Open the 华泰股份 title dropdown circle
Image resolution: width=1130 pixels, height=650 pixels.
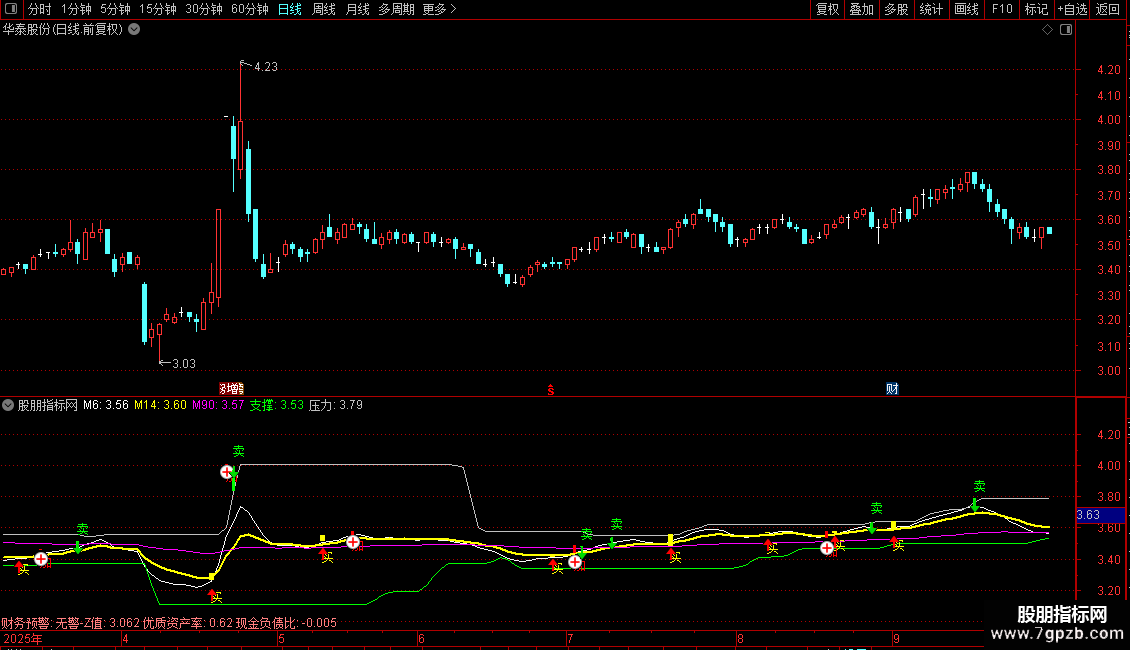point(134,30)
